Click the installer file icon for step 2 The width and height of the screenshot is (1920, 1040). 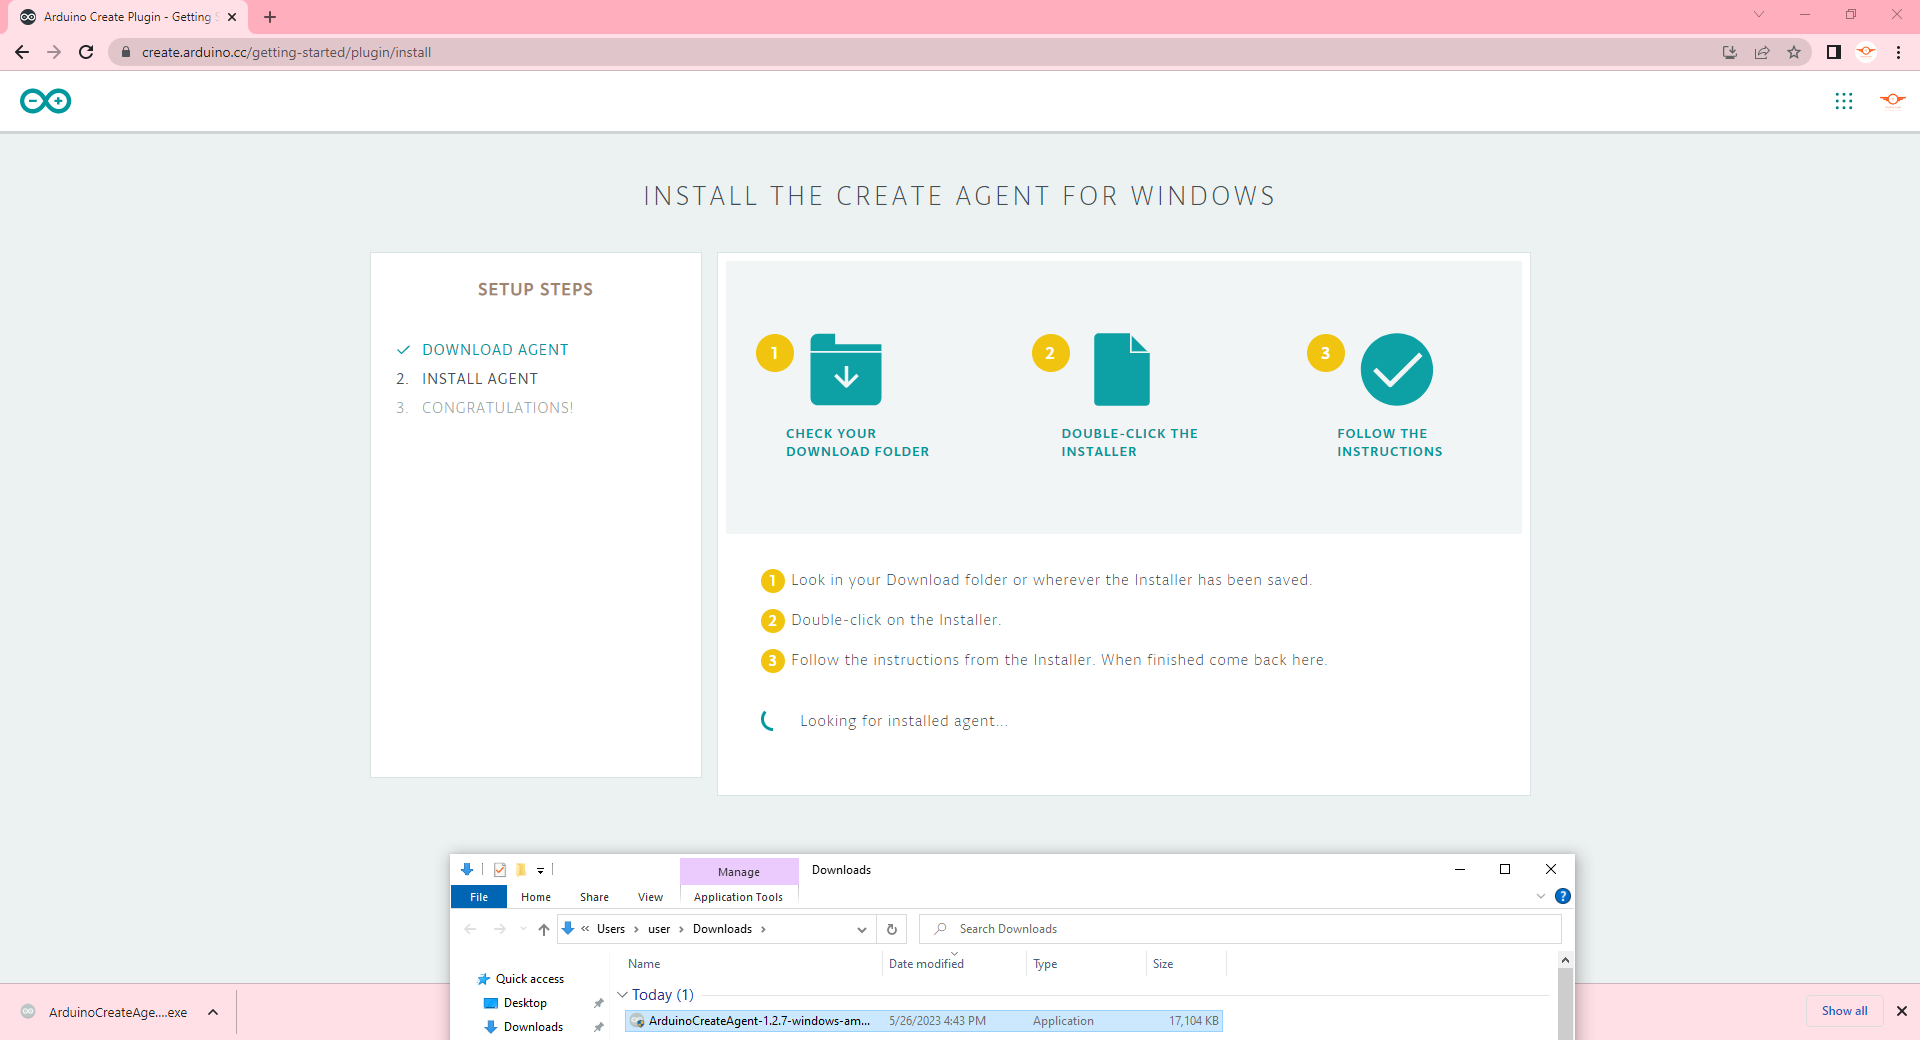coord(1122,369)
